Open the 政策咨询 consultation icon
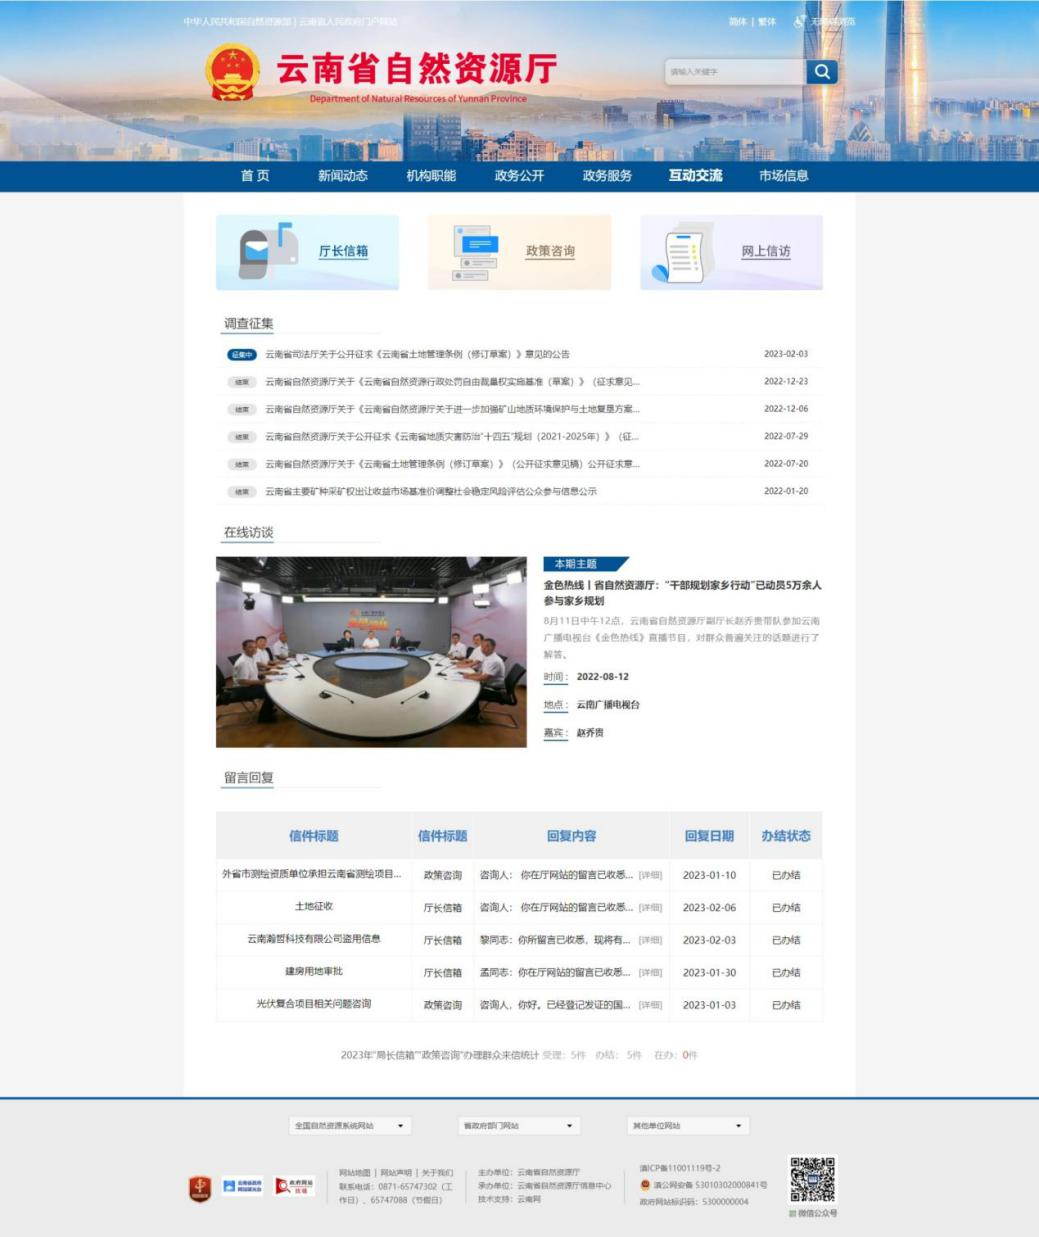The width and height of the screenshot is (1039, 1237). [476, 252]
